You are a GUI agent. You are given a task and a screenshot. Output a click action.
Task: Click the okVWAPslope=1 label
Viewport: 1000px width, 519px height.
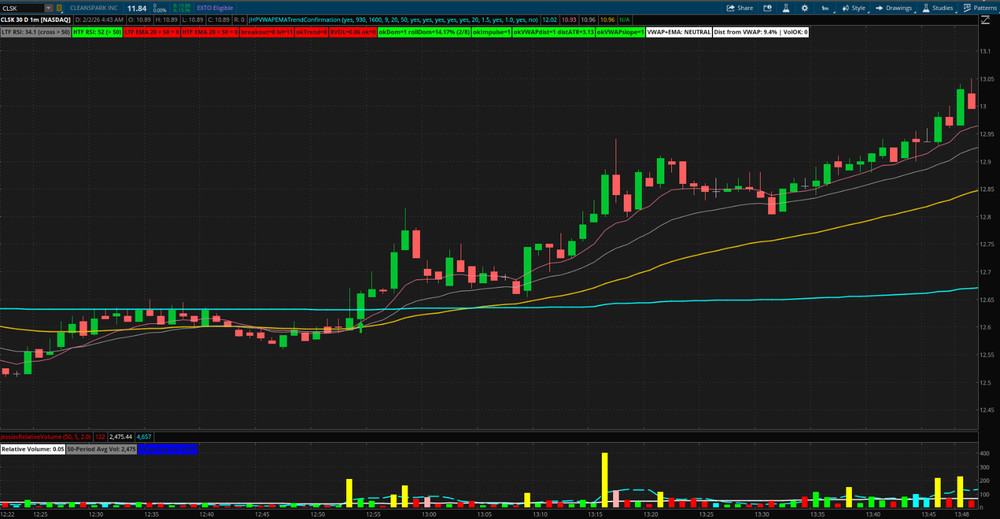pyautogui.click(x=620, y=32)
